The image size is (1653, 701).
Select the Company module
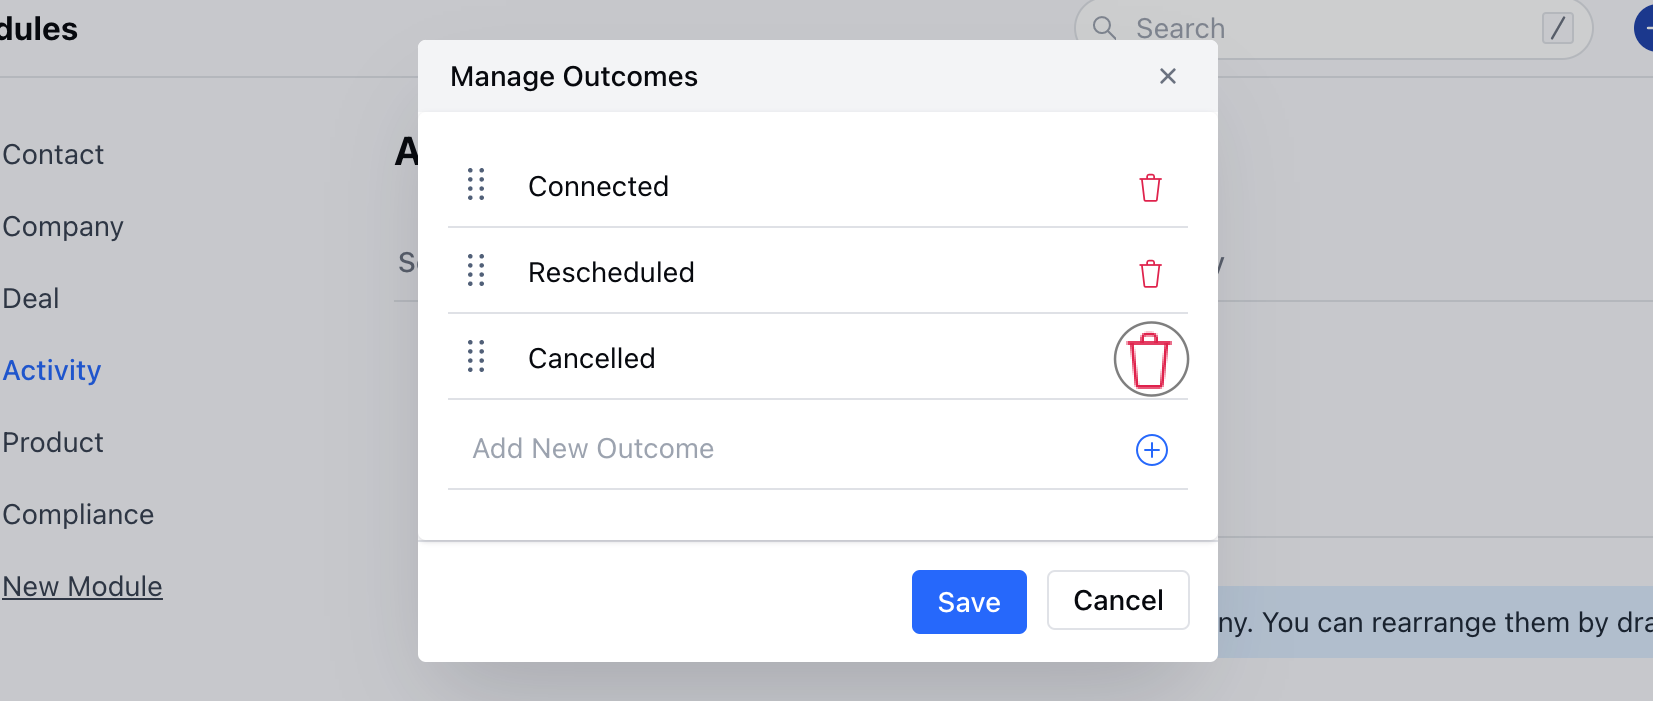click(x=63, y=226)
